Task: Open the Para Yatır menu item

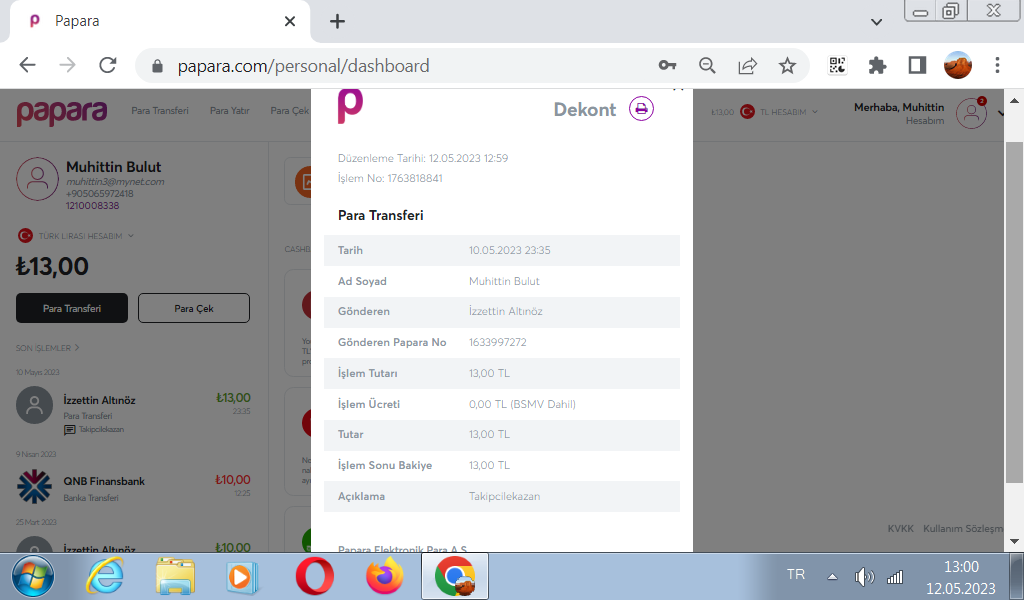Action: (230, 110)
